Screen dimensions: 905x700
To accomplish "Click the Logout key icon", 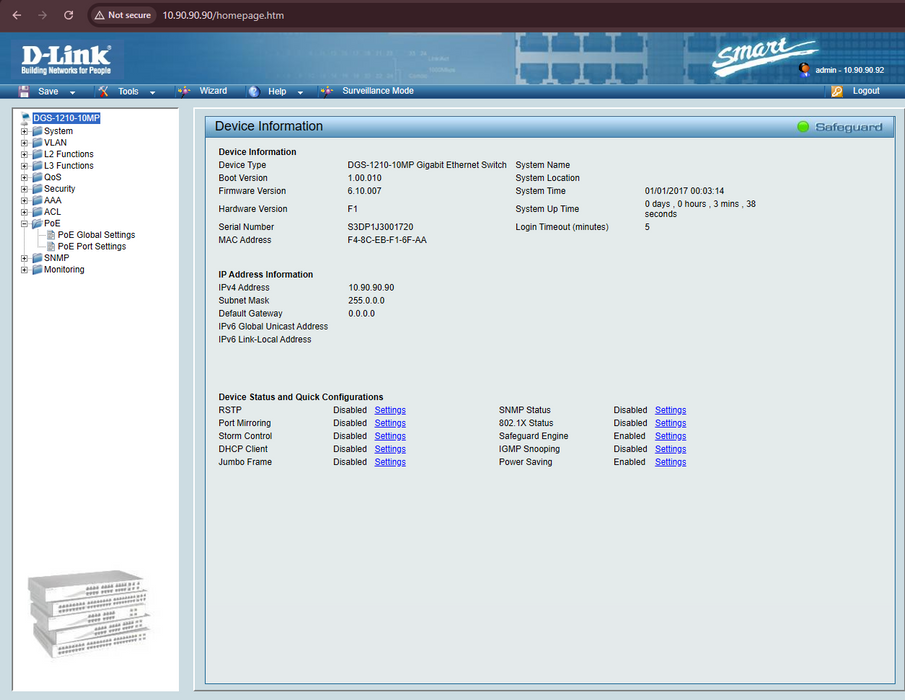I will click(x=837, y=91).
